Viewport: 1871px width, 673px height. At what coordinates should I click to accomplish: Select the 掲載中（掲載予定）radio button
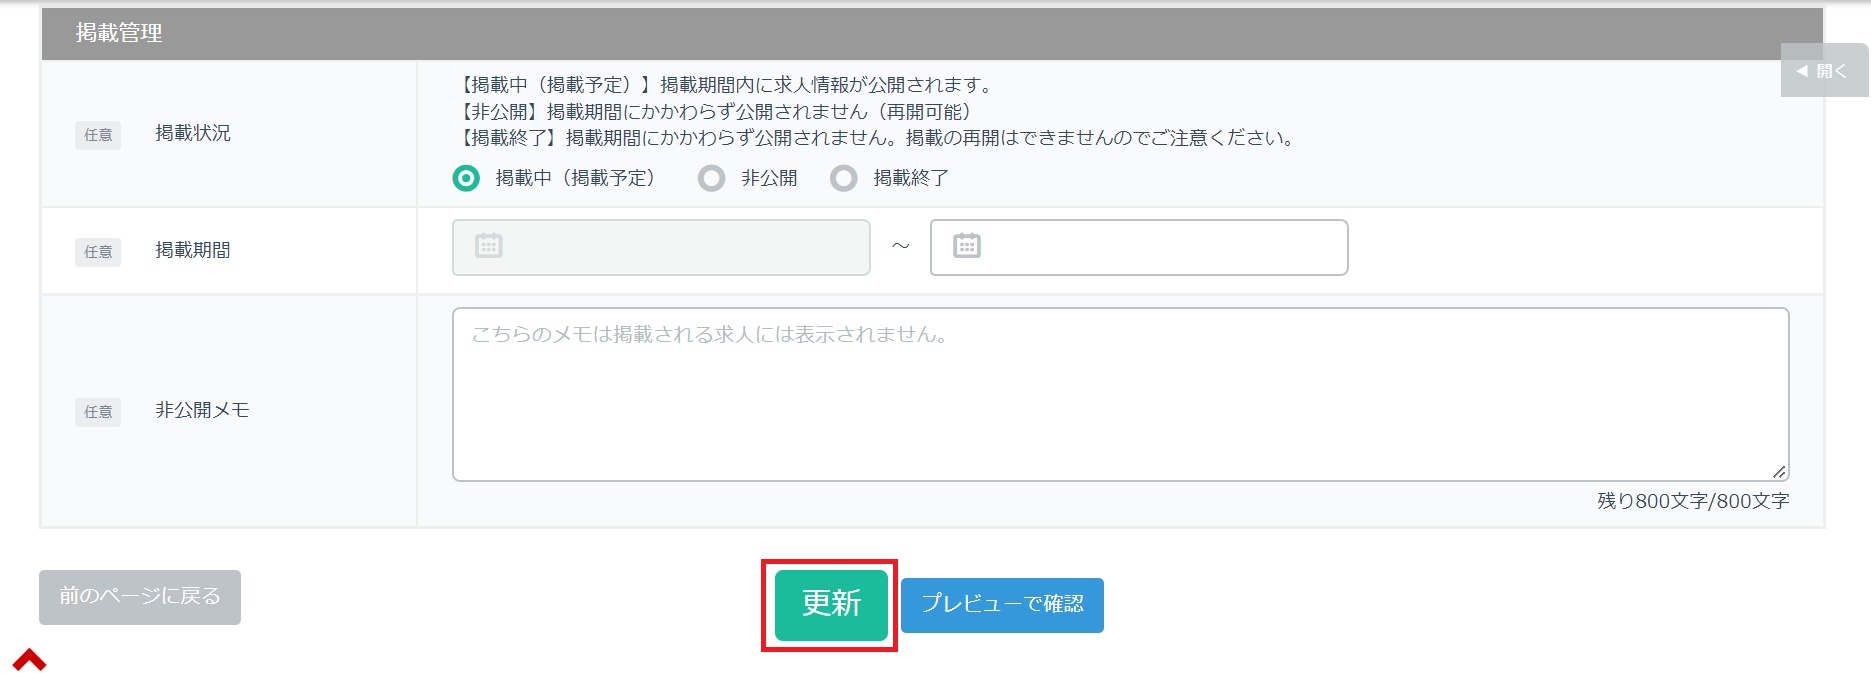click(466, 178)
